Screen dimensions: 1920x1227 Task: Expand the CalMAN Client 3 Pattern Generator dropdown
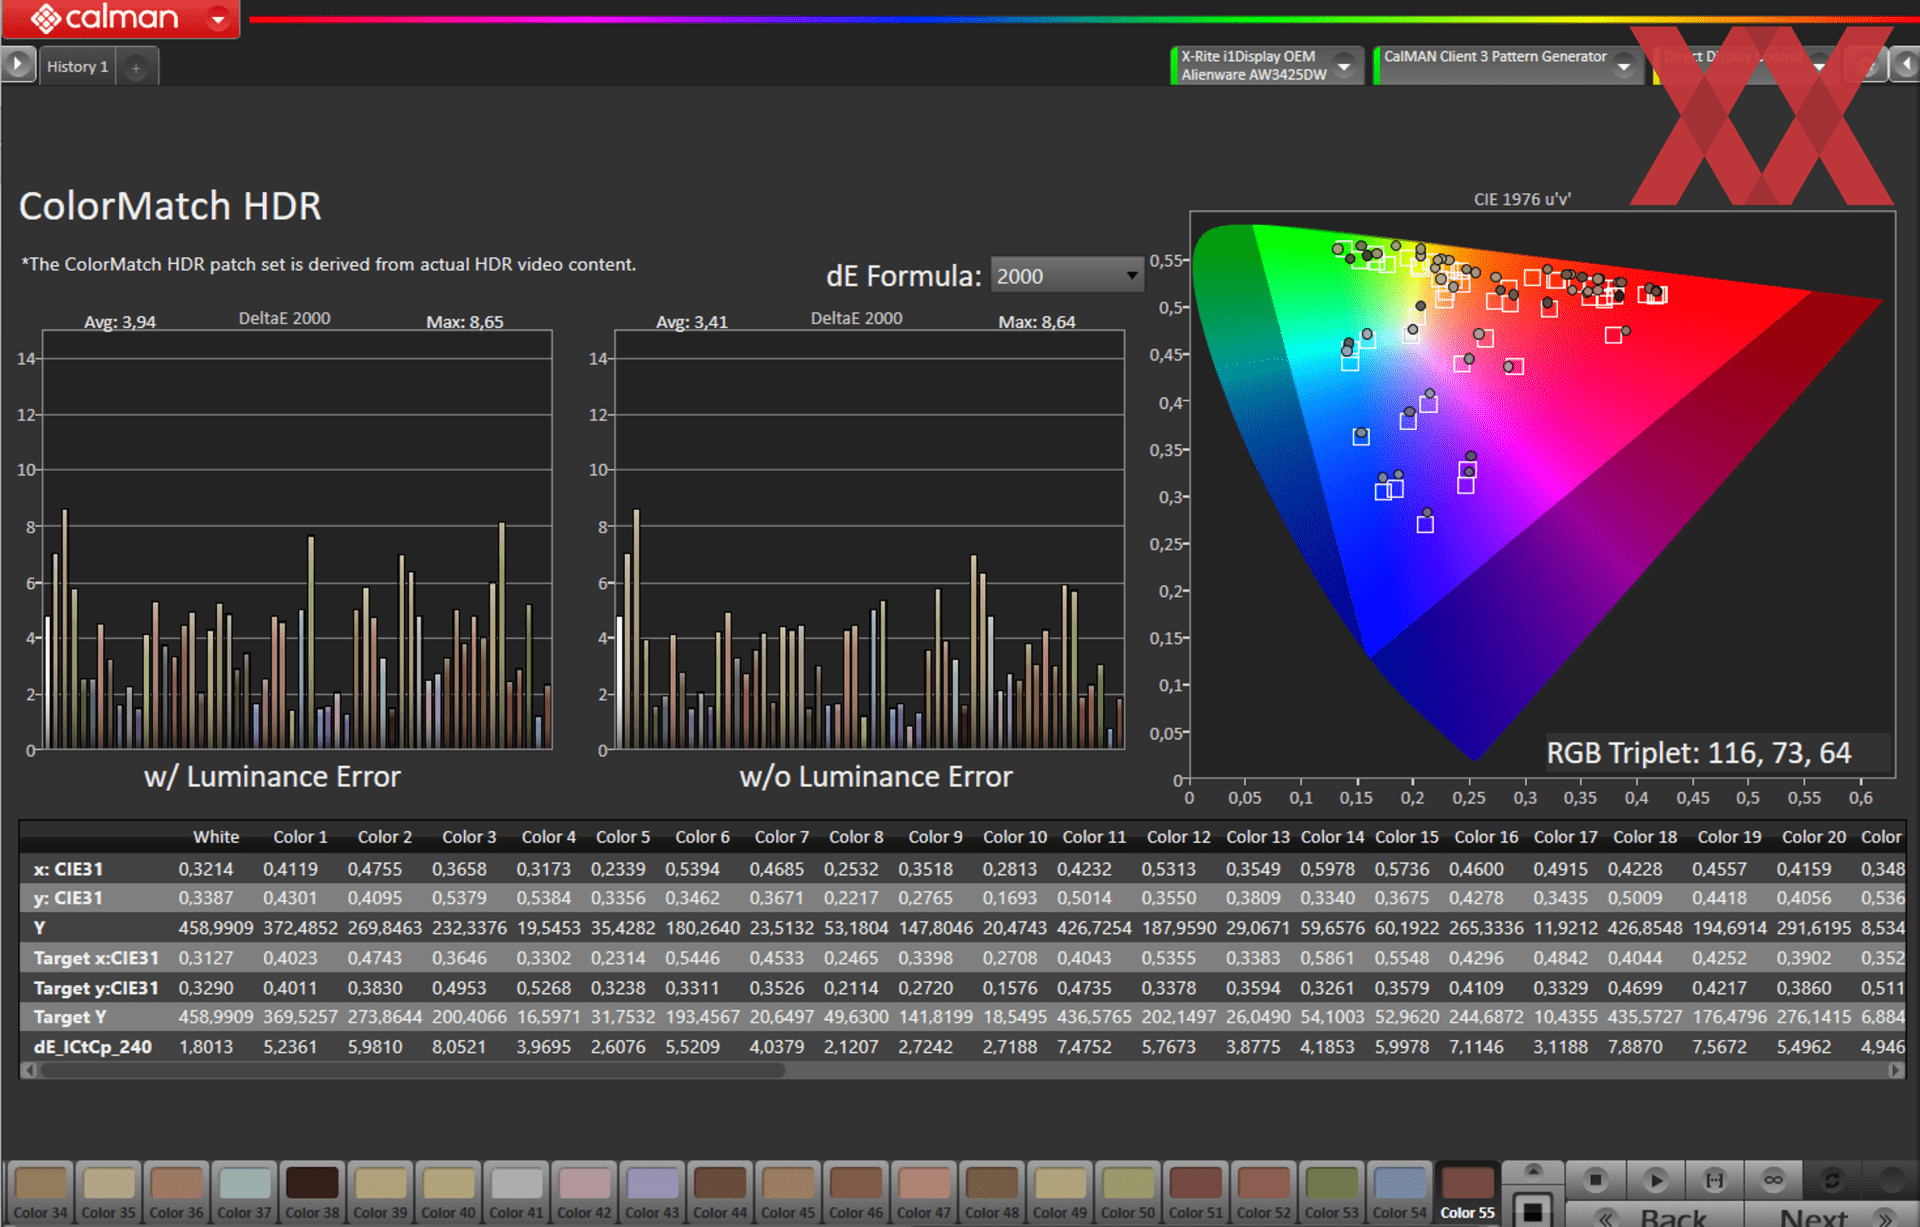1624,66
